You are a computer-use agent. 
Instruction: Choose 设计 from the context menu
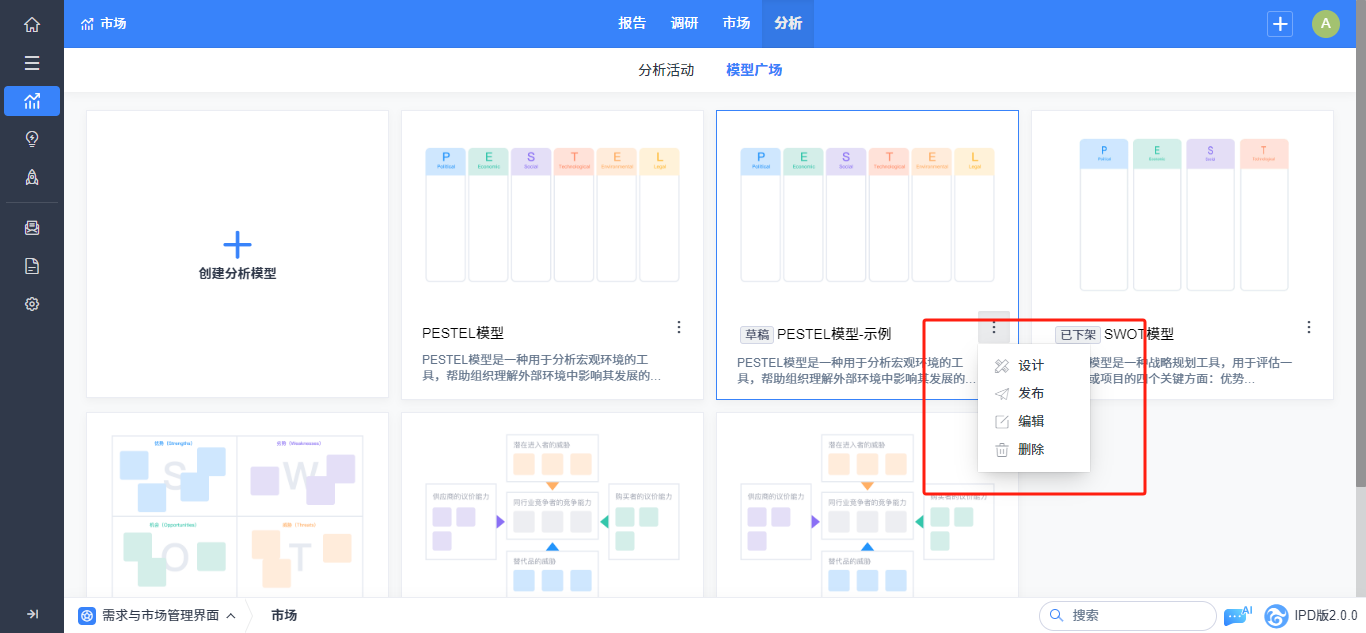(x=1030, y=366)
